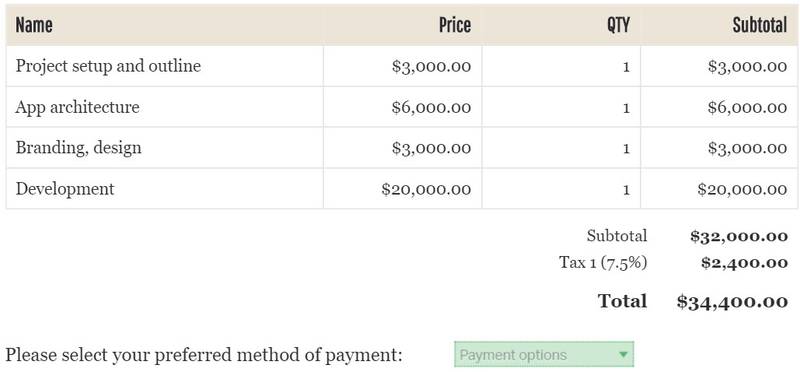The height and width of the screenshot is (372, 800).
Task: Click the Price column header
Action: click(x=455, y=24)
